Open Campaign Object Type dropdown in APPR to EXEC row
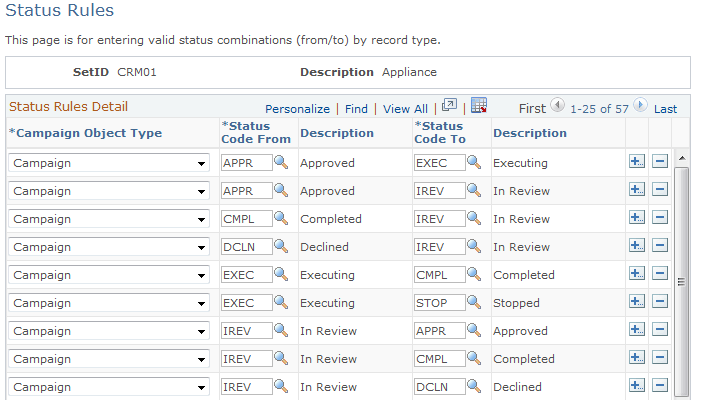Screen dimensions: 701x400 [x=109, y=163]
